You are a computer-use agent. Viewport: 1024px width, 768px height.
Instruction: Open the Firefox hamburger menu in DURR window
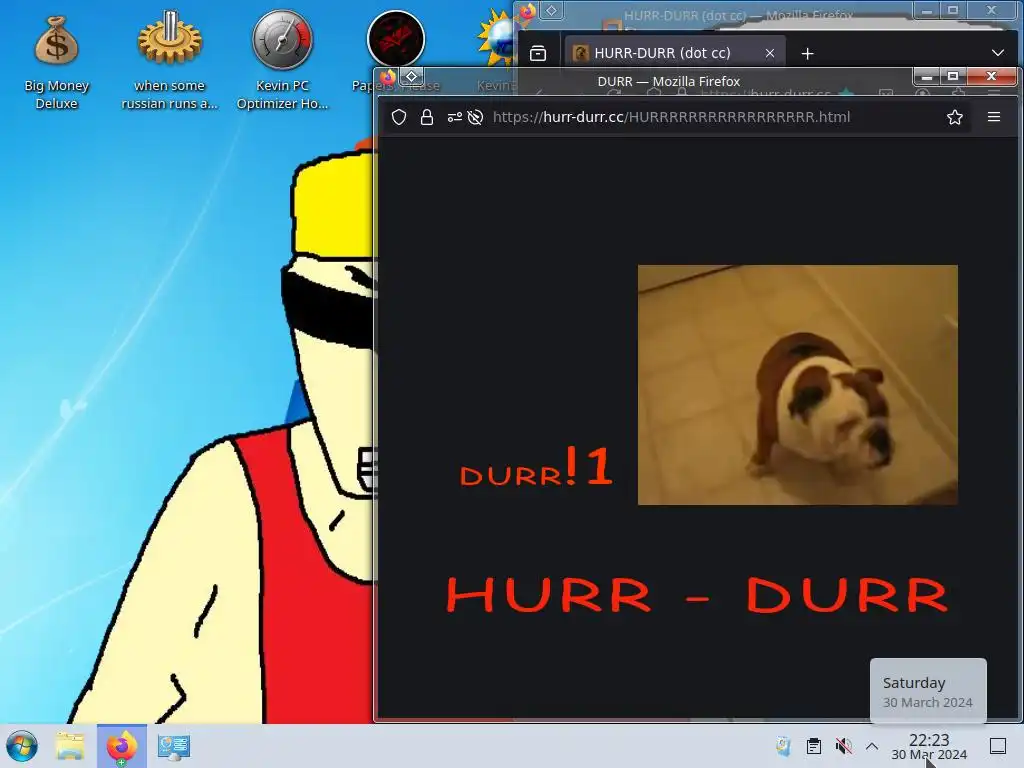(994, 117)
